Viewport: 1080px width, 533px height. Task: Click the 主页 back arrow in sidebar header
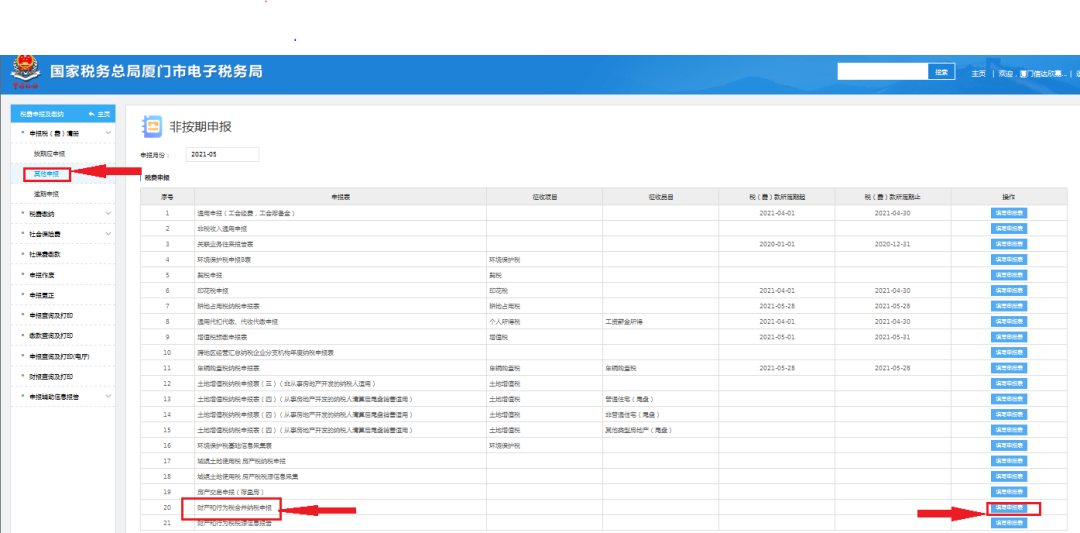(98, 114)
